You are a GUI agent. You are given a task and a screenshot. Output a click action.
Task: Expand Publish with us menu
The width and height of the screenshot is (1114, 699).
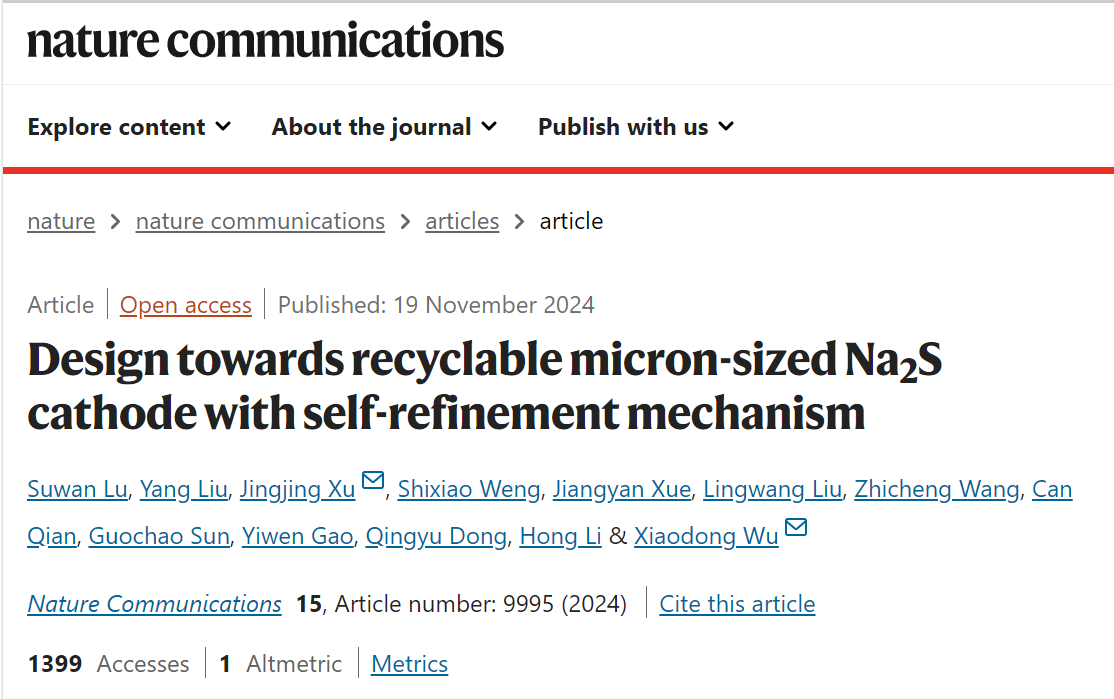pyautogui.click(x=636, y=127)
